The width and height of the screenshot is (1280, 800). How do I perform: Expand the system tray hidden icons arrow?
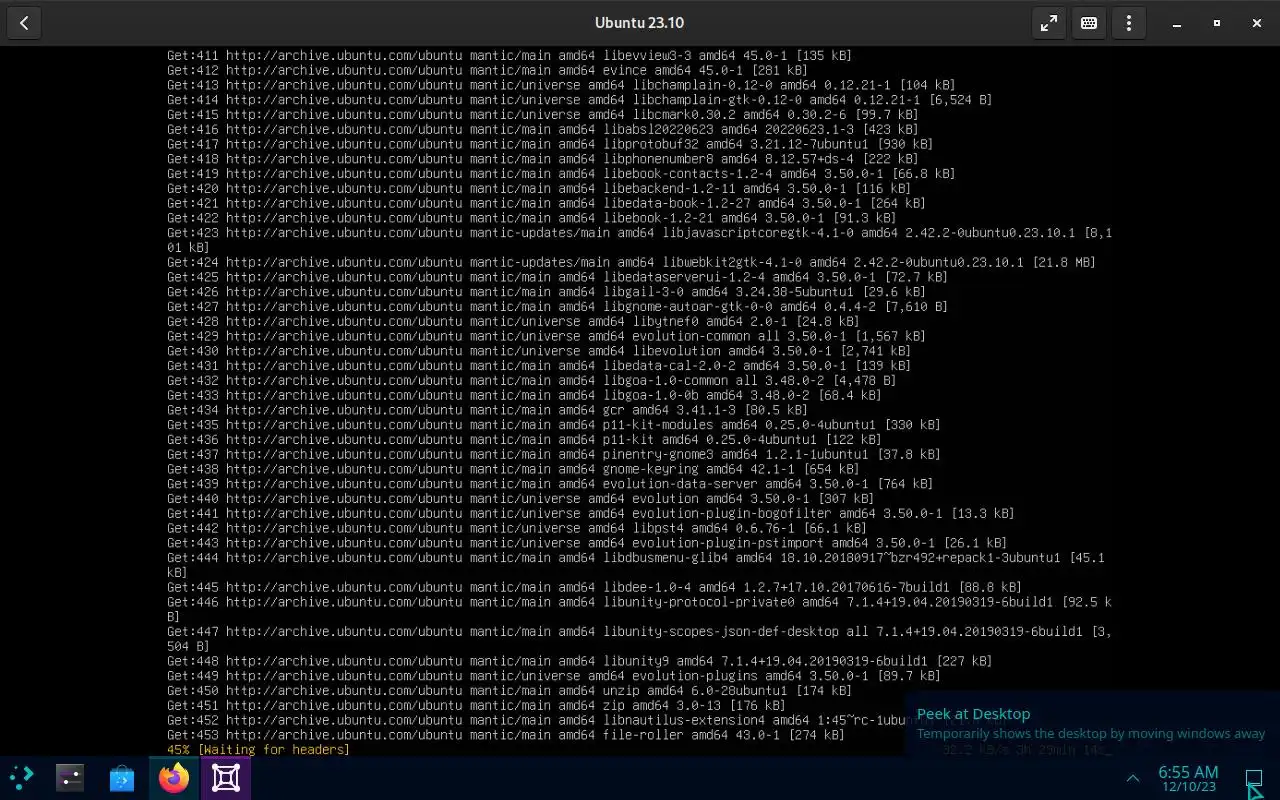tap(1133, 778)
